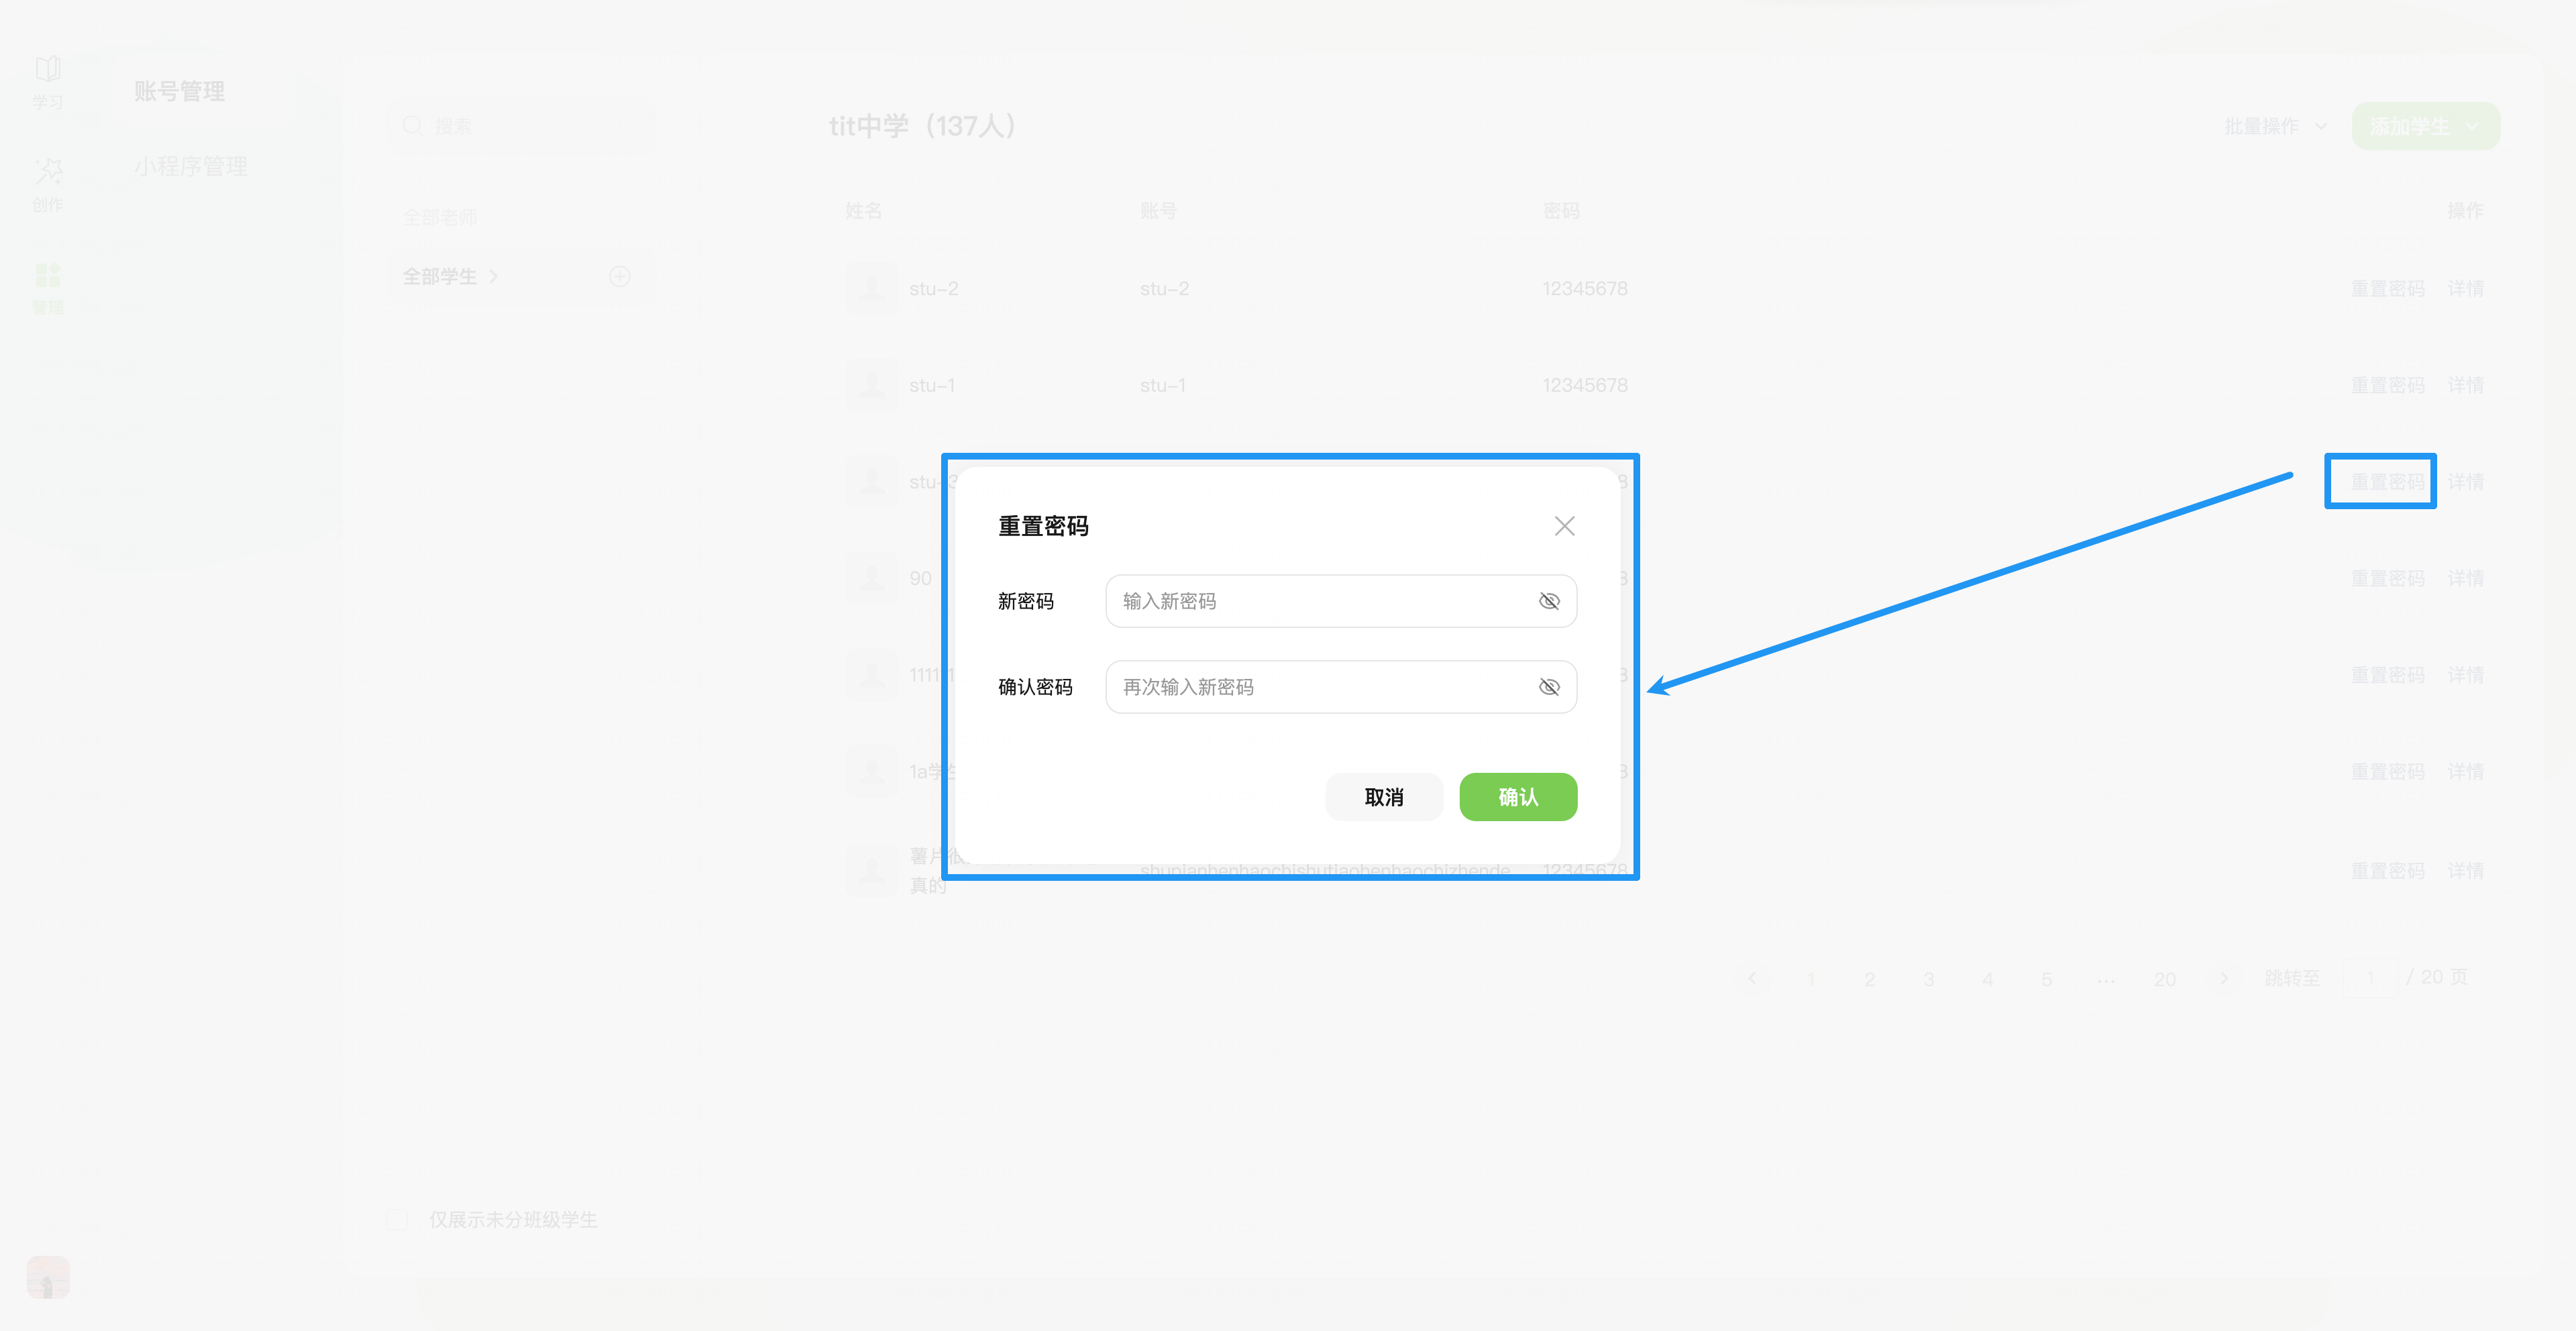Go to next page arrow in pagination
This screenshot has width=2576, height=1331.
2224,978
